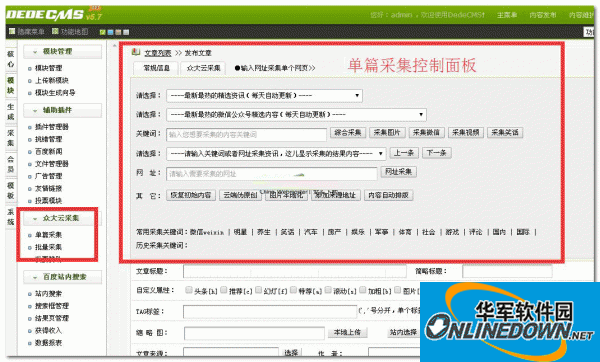This screenshot has width=600, height=362.
Task: Switch to the 采集 side tab
Action: tap(11, 138)
